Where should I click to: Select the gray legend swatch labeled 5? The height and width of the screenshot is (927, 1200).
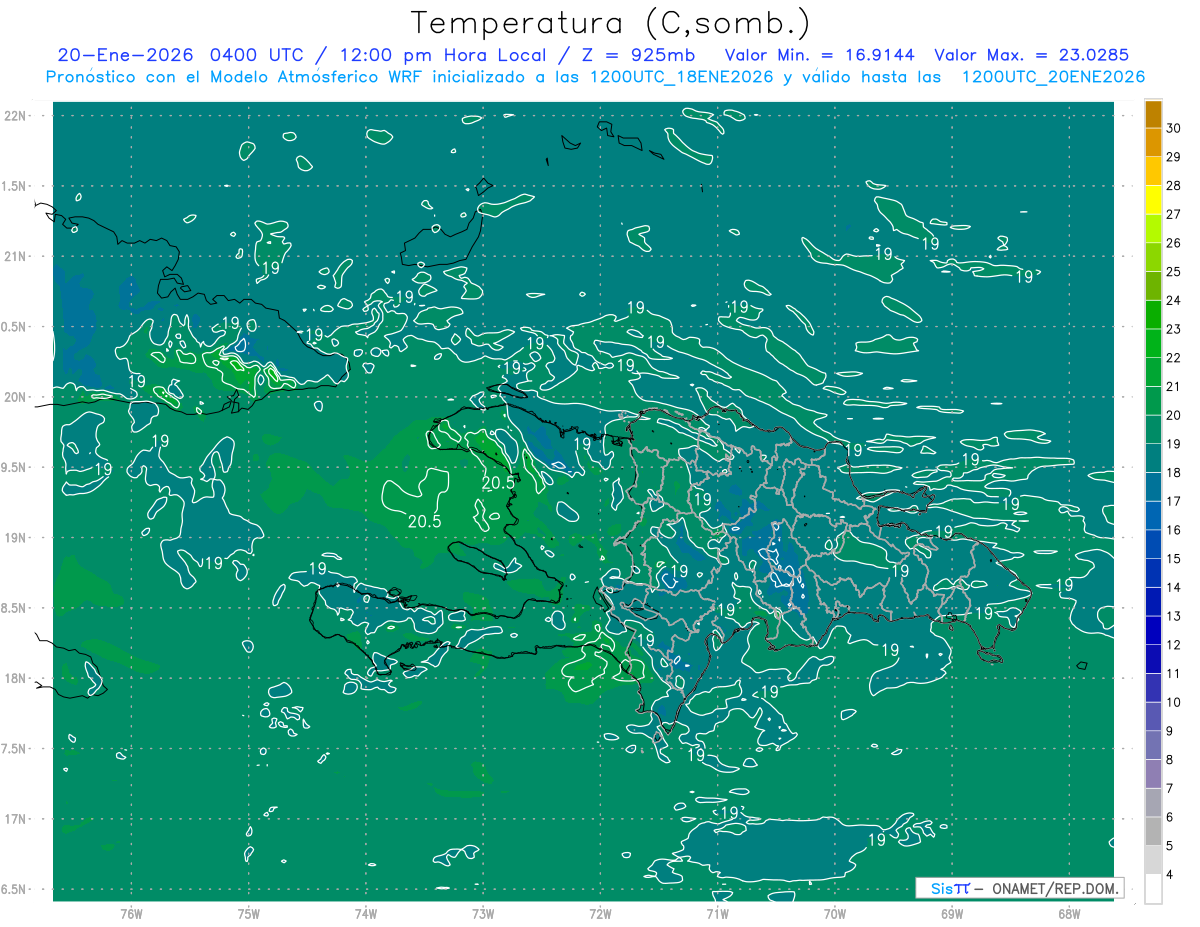click(x=1153, y=831)
